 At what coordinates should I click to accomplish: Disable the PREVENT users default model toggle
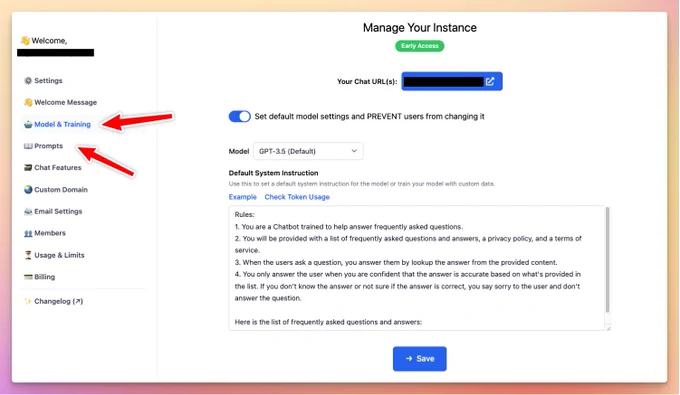tap(239, 116)
